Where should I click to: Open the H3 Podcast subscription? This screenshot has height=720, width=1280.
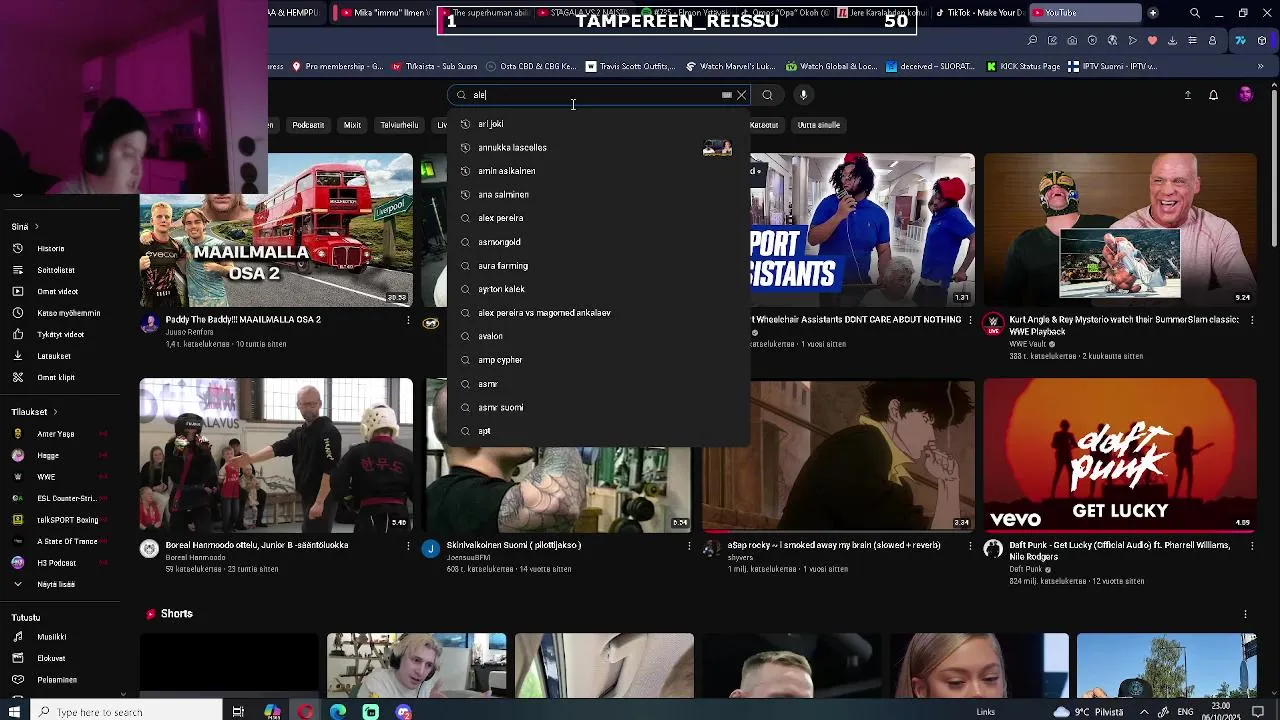coord(57,563)
